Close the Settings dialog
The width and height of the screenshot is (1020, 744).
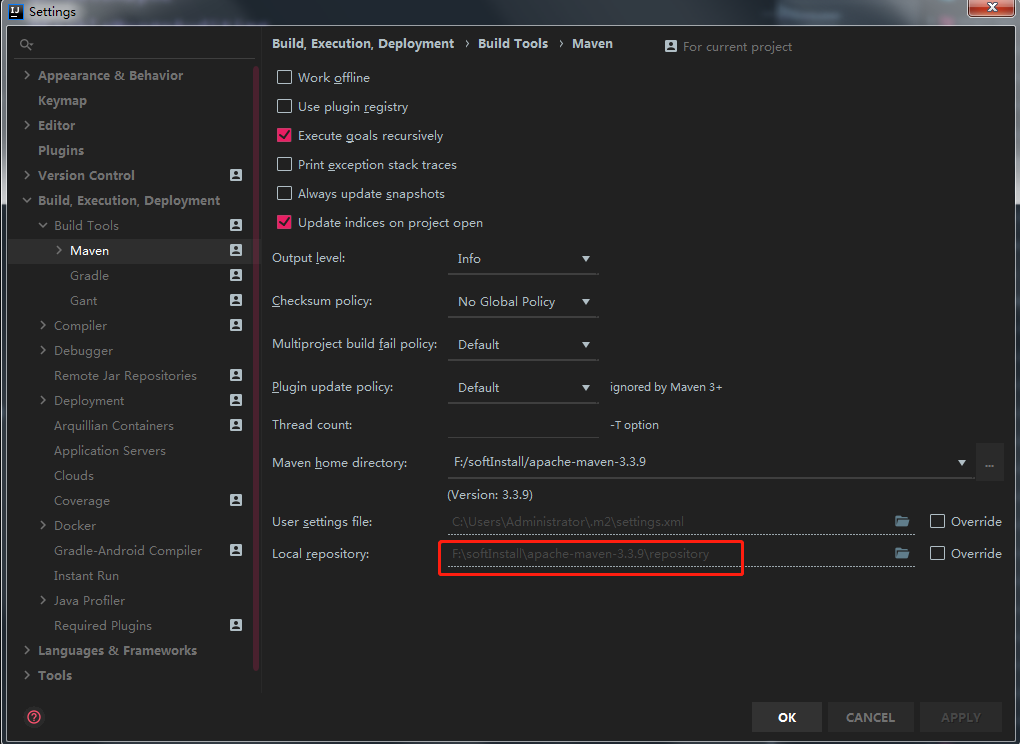[x=991, y=7]
